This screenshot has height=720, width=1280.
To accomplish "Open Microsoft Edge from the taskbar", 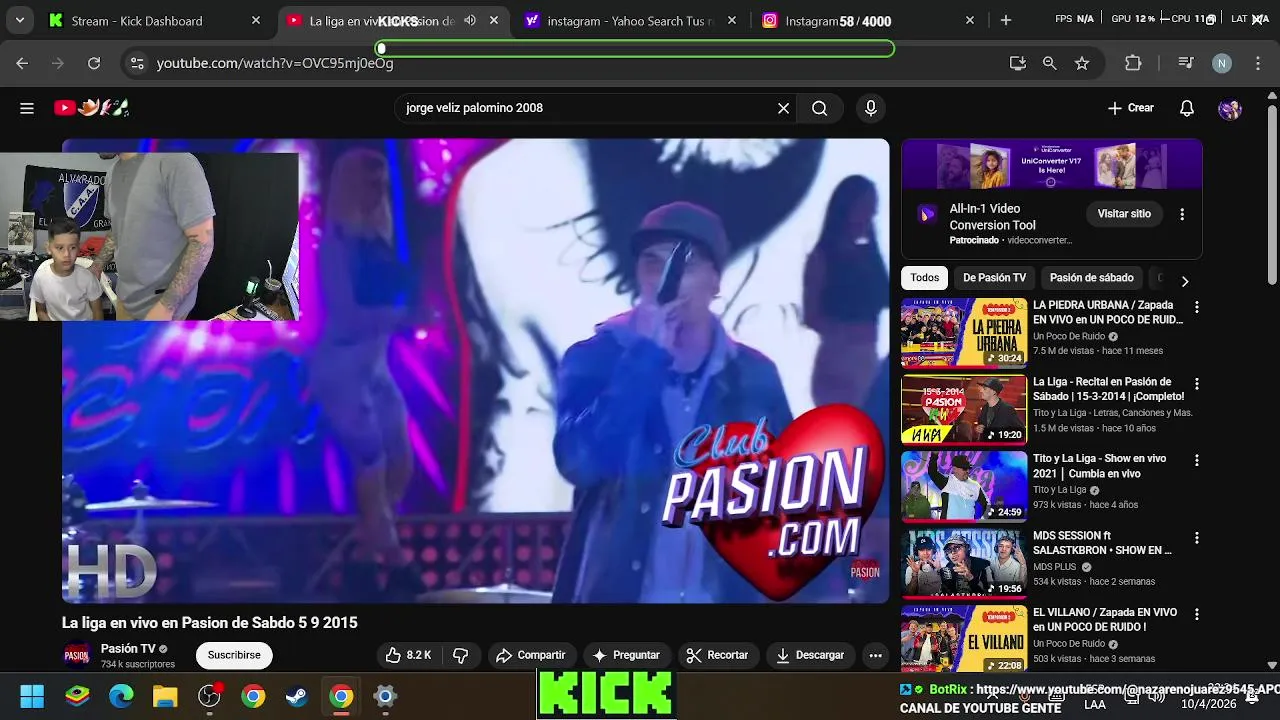I will (x=121, y=696).
